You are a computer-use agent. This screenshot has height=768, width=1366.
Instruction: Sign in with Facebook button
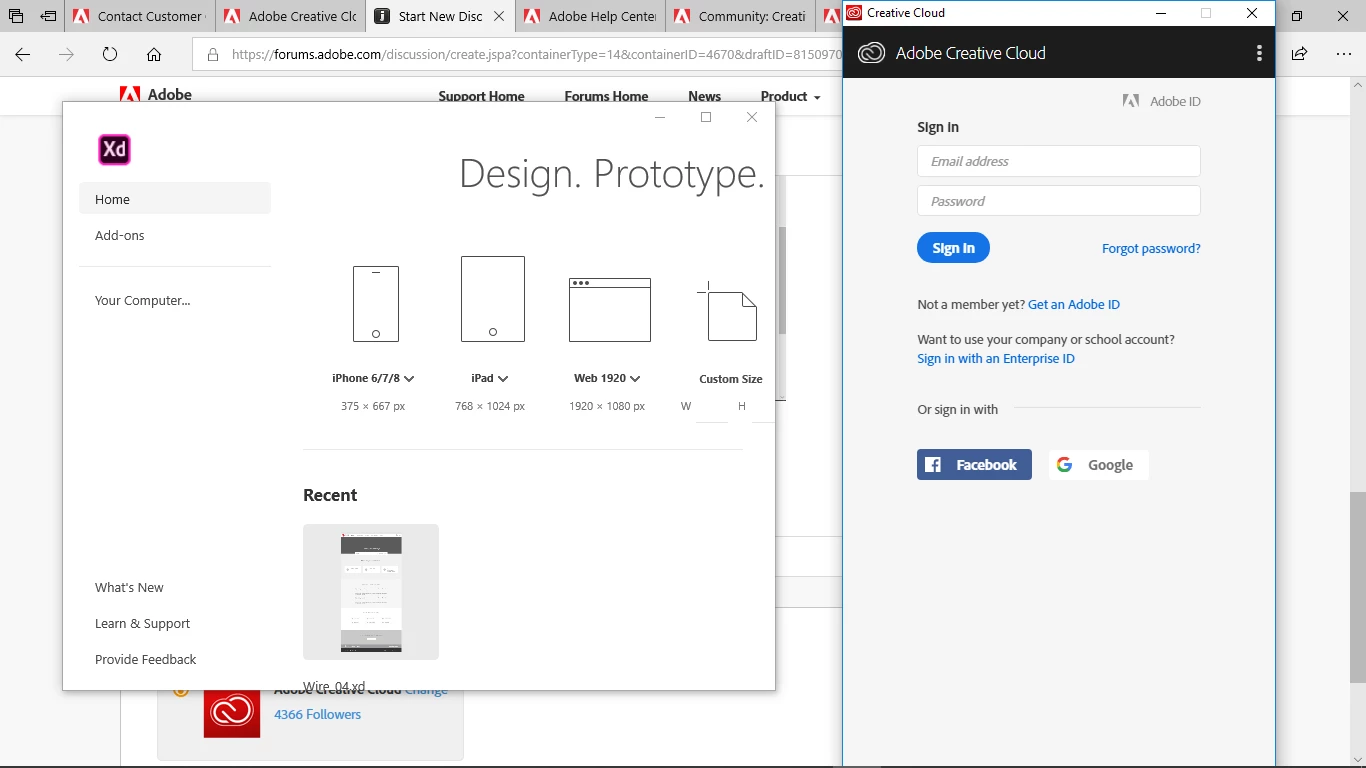pos(974,465)
